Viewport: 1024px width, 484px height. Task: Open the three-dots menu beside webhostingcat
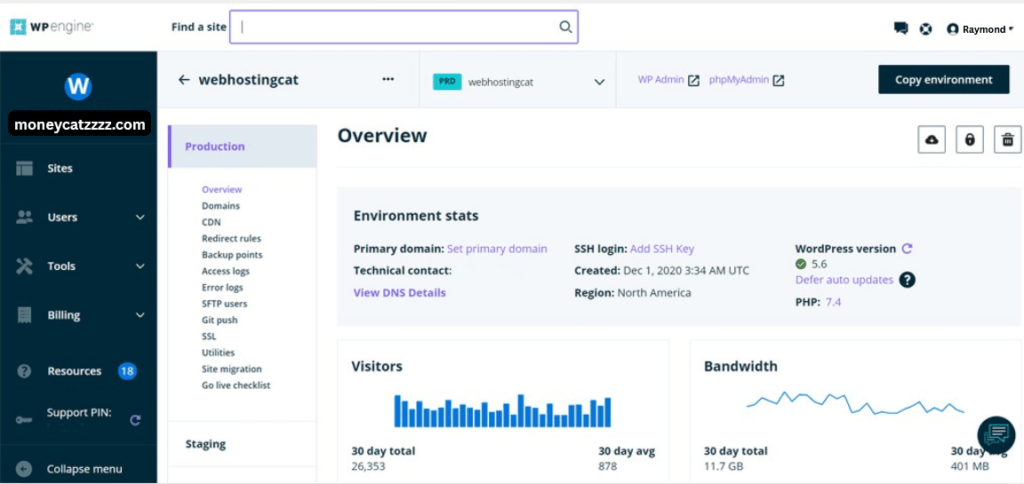click(x=388, y=79)
